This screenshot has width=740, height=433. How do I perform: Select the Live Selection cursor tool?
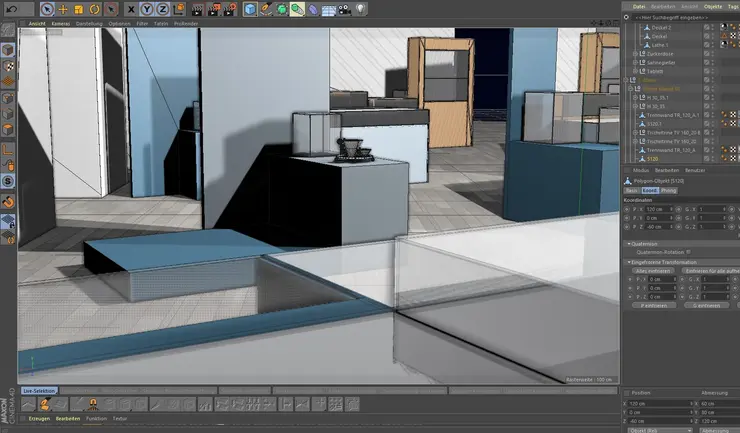point(47,9)
